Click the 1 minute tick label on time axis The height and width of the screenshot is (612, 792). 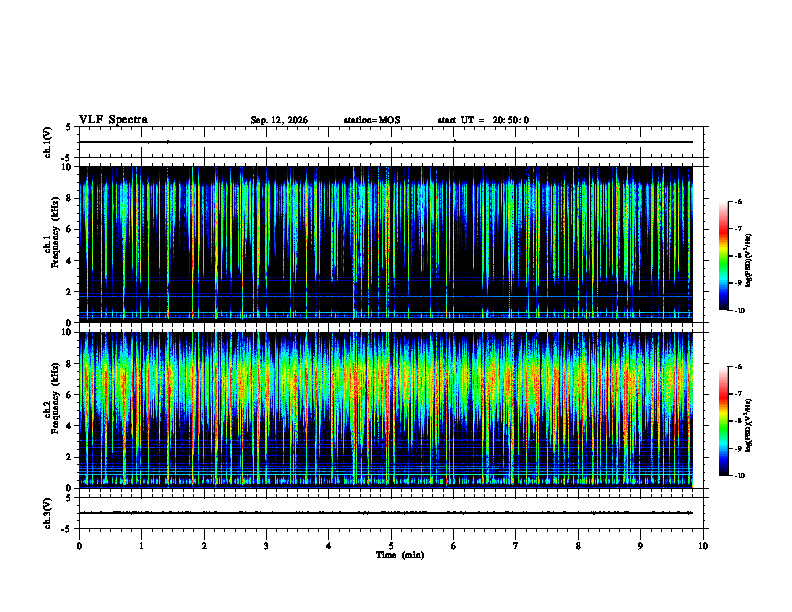pyautogui.click(x=141, y=546)
